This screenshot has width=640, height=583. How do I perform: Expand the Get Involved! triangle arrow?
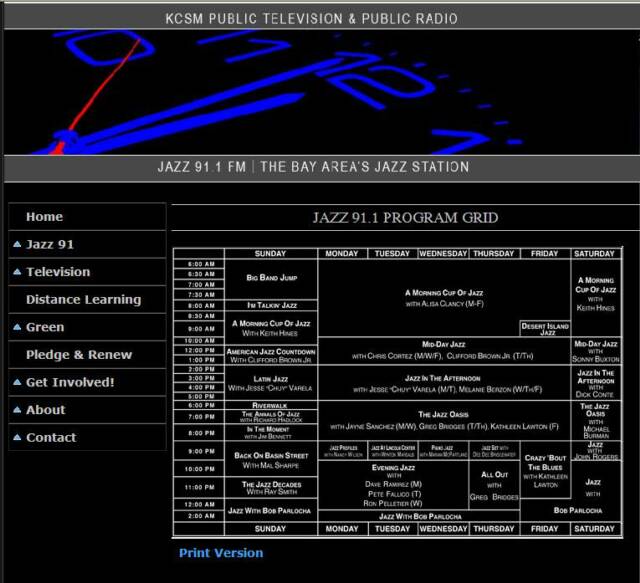(x=17, y=382)
